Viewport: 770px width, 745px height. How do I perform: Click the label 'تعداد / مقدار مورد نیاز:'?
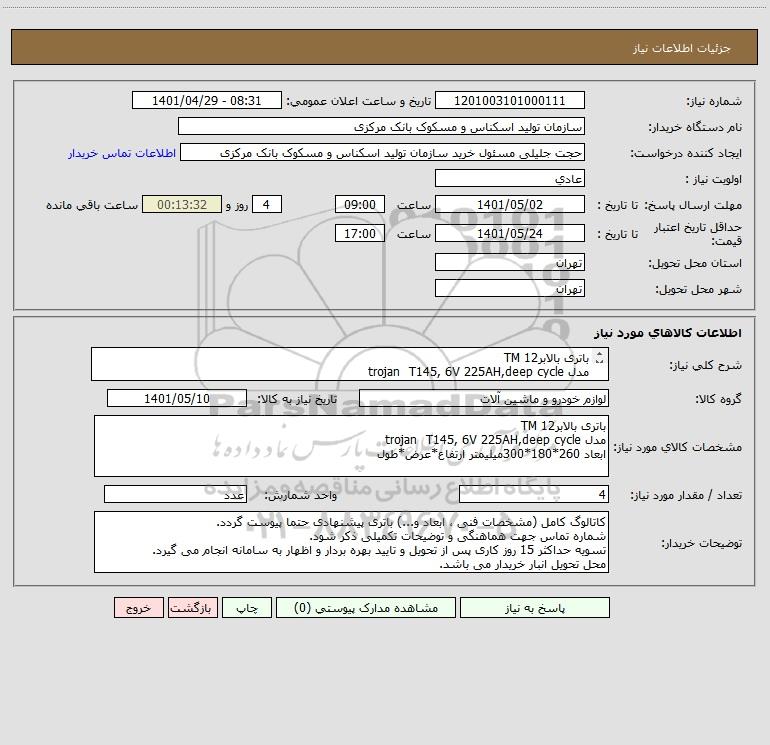click(x=686, y=496)
